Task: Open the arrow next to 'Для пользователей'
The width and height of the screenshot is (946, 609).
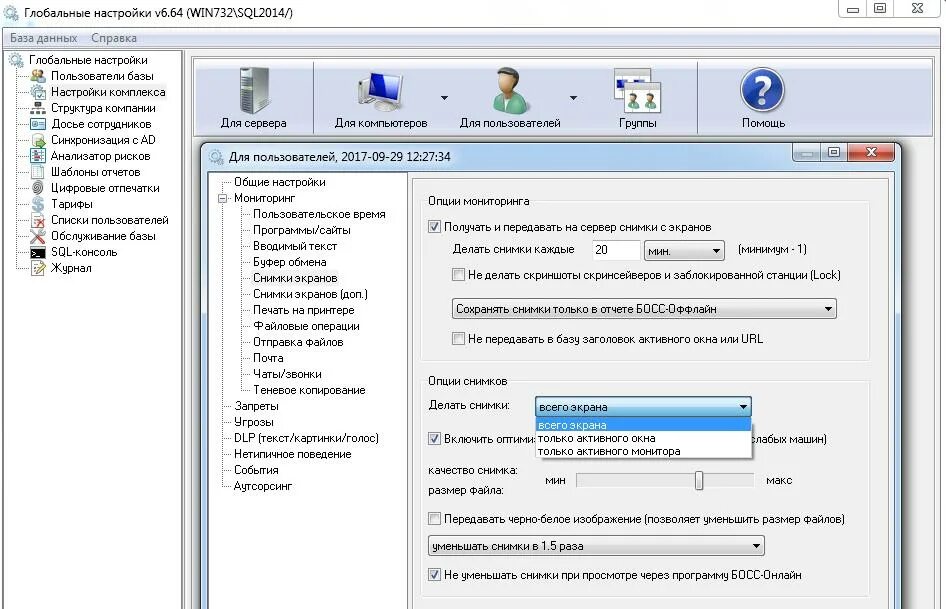Action: point(573,98)
